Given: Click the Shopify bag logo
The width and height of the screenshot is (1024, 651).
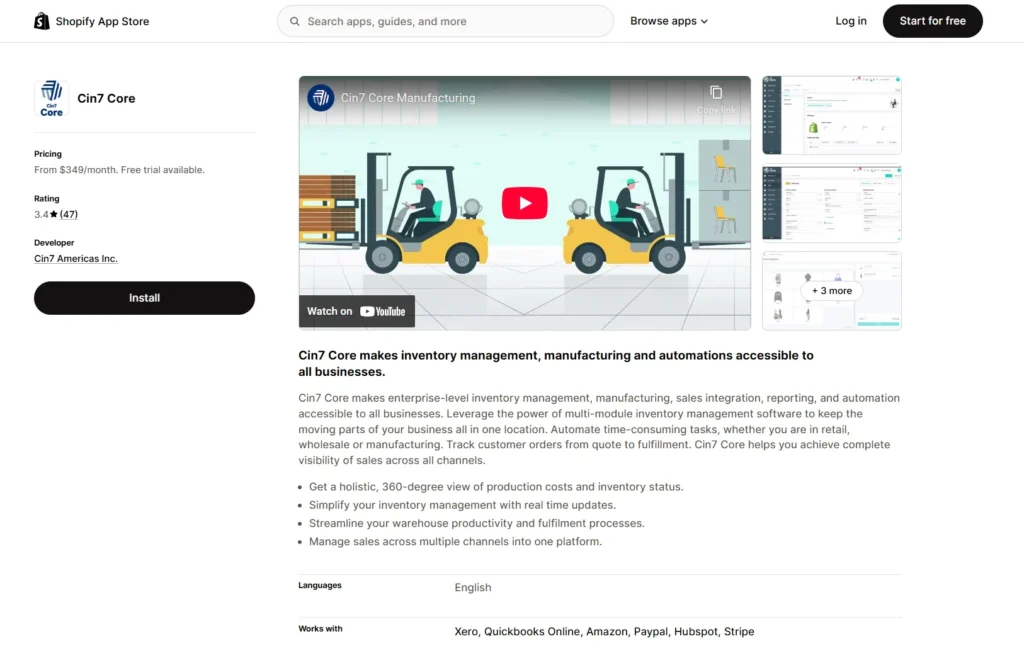Looking at the screenshot, I should click(42, 21).
